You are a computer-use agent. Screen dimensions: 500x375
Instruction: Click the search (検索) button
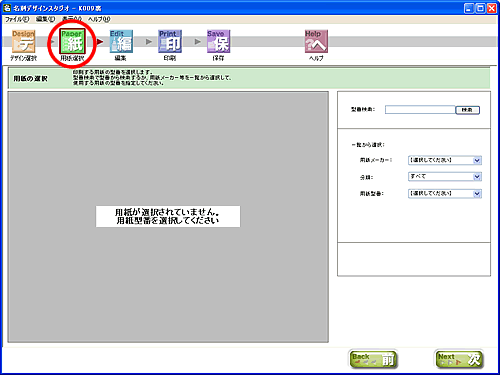[467, 110]
